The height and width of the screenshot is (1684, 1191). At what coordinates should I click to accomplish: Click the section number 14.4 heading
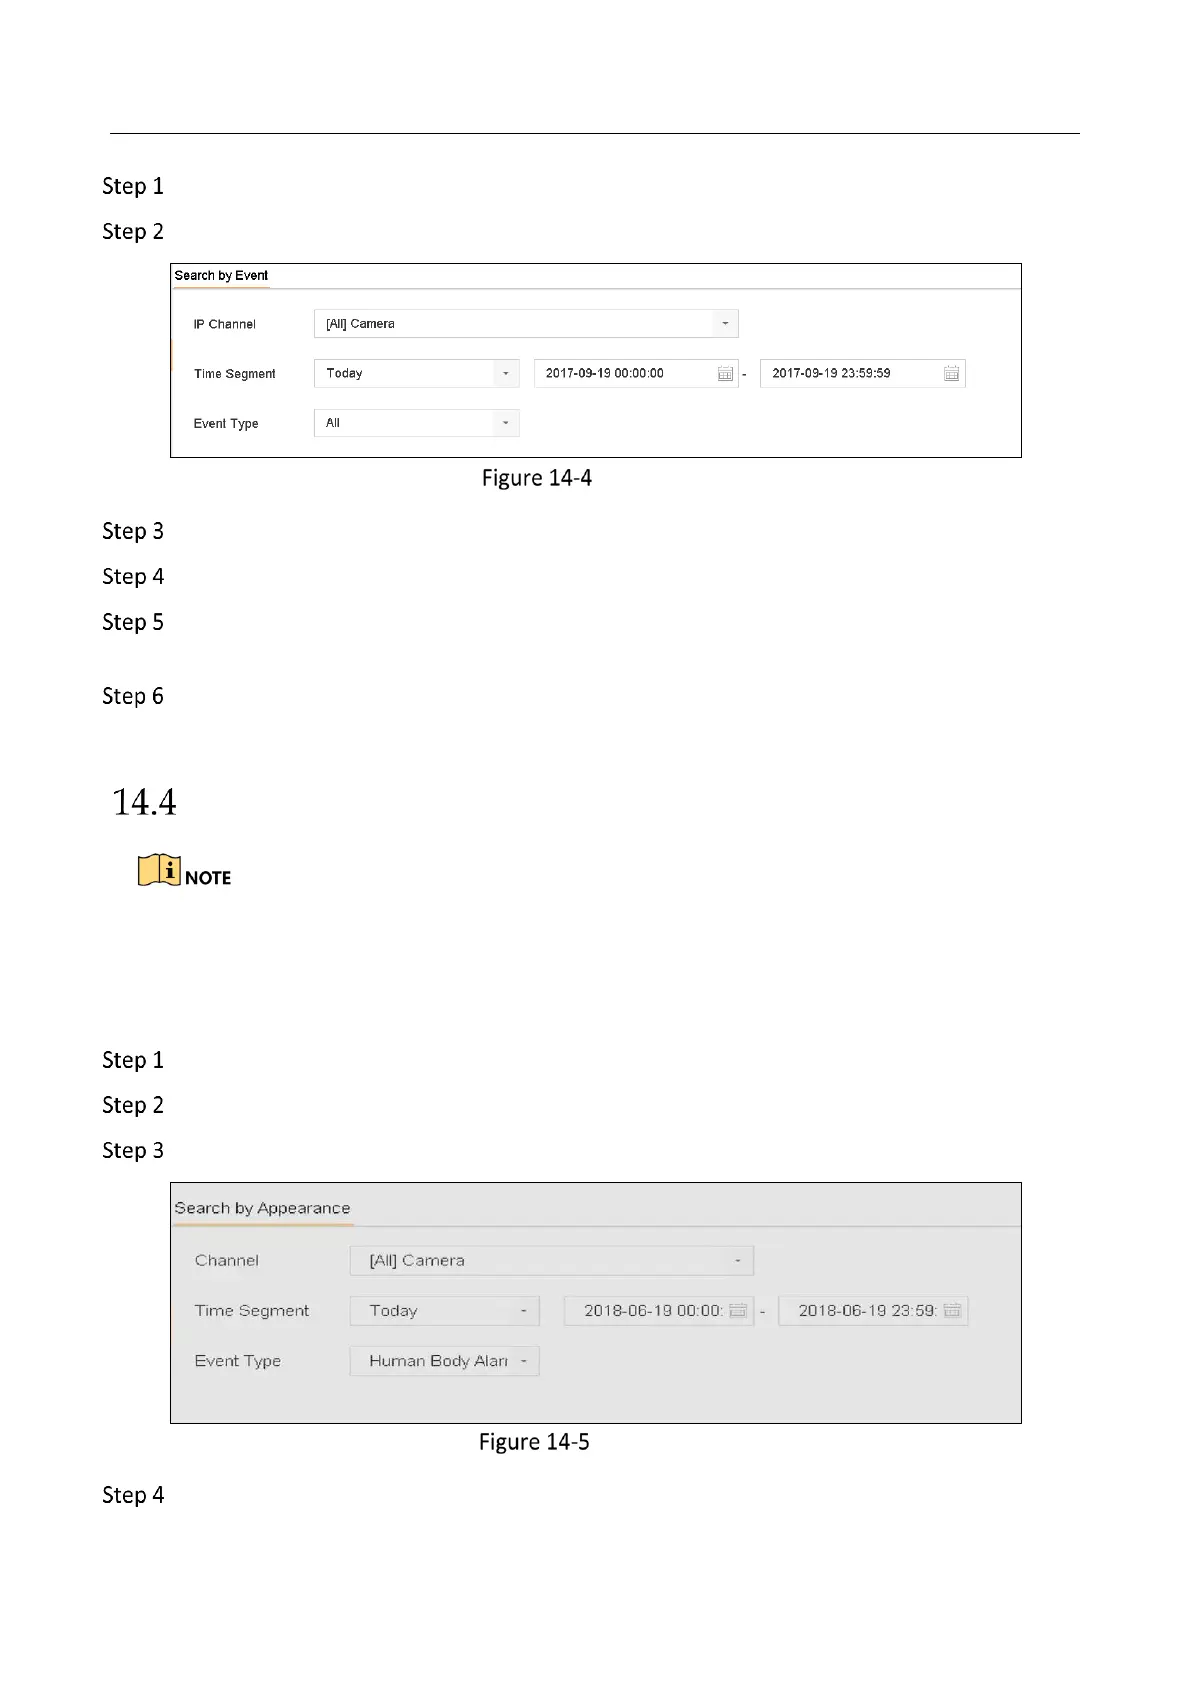click(144, 802)
